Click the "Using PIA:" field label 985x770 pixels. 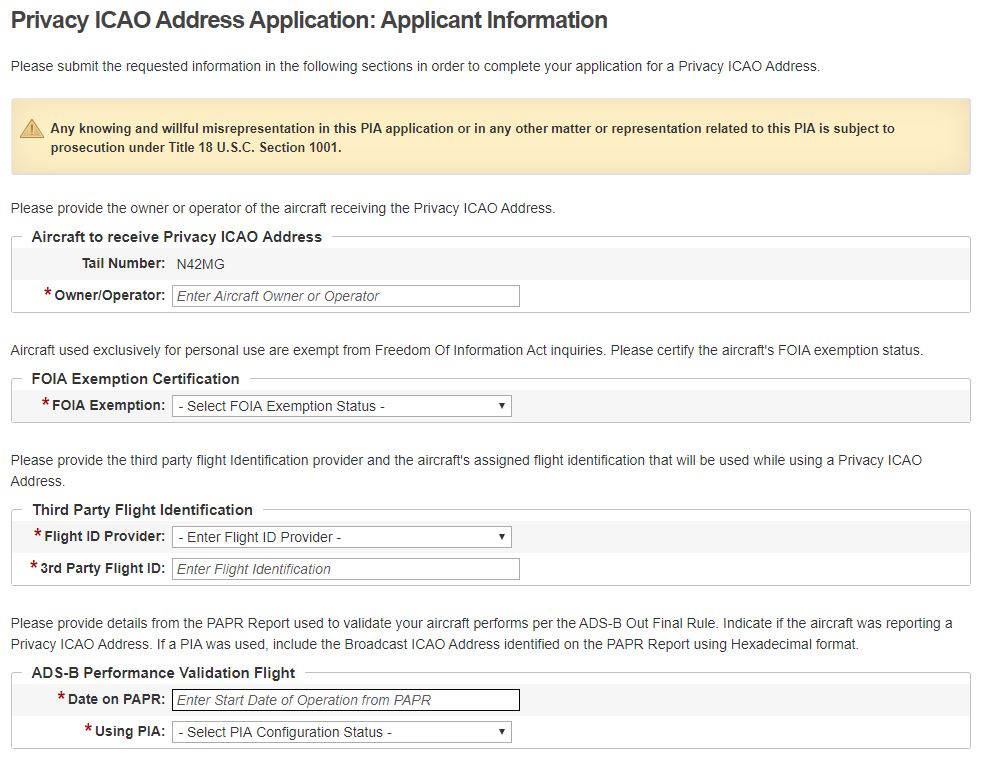(x=129, y=731)
